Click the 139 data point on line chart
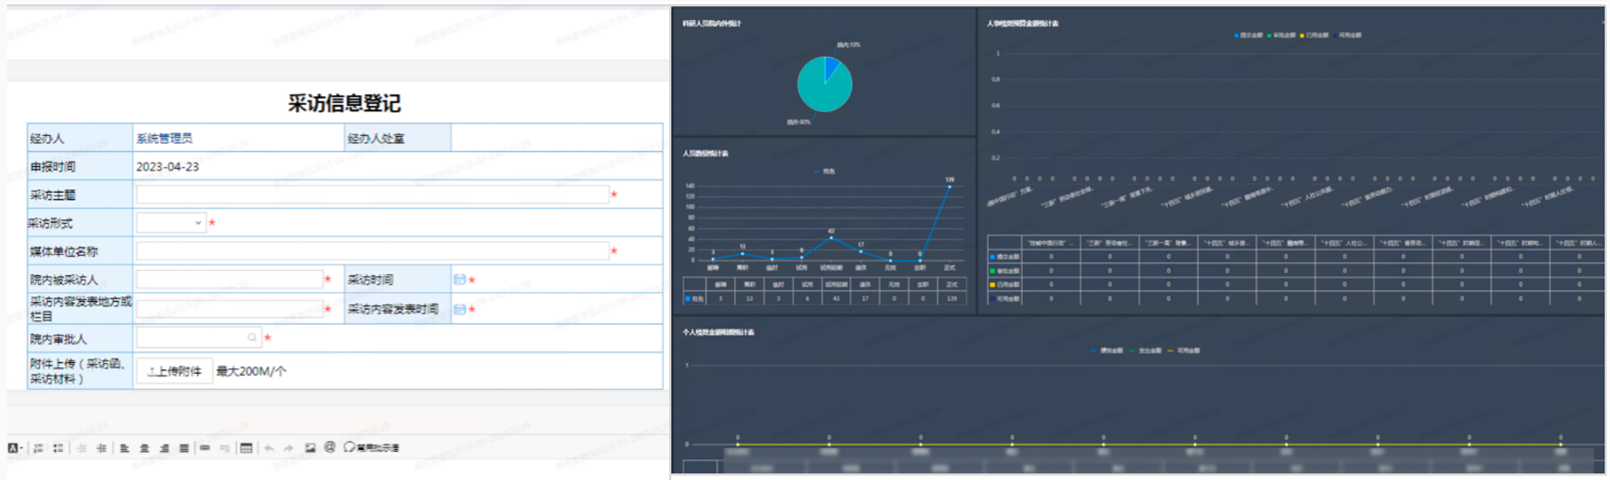The height and width of the screenshot is (480, 1610). coord(950,186)
